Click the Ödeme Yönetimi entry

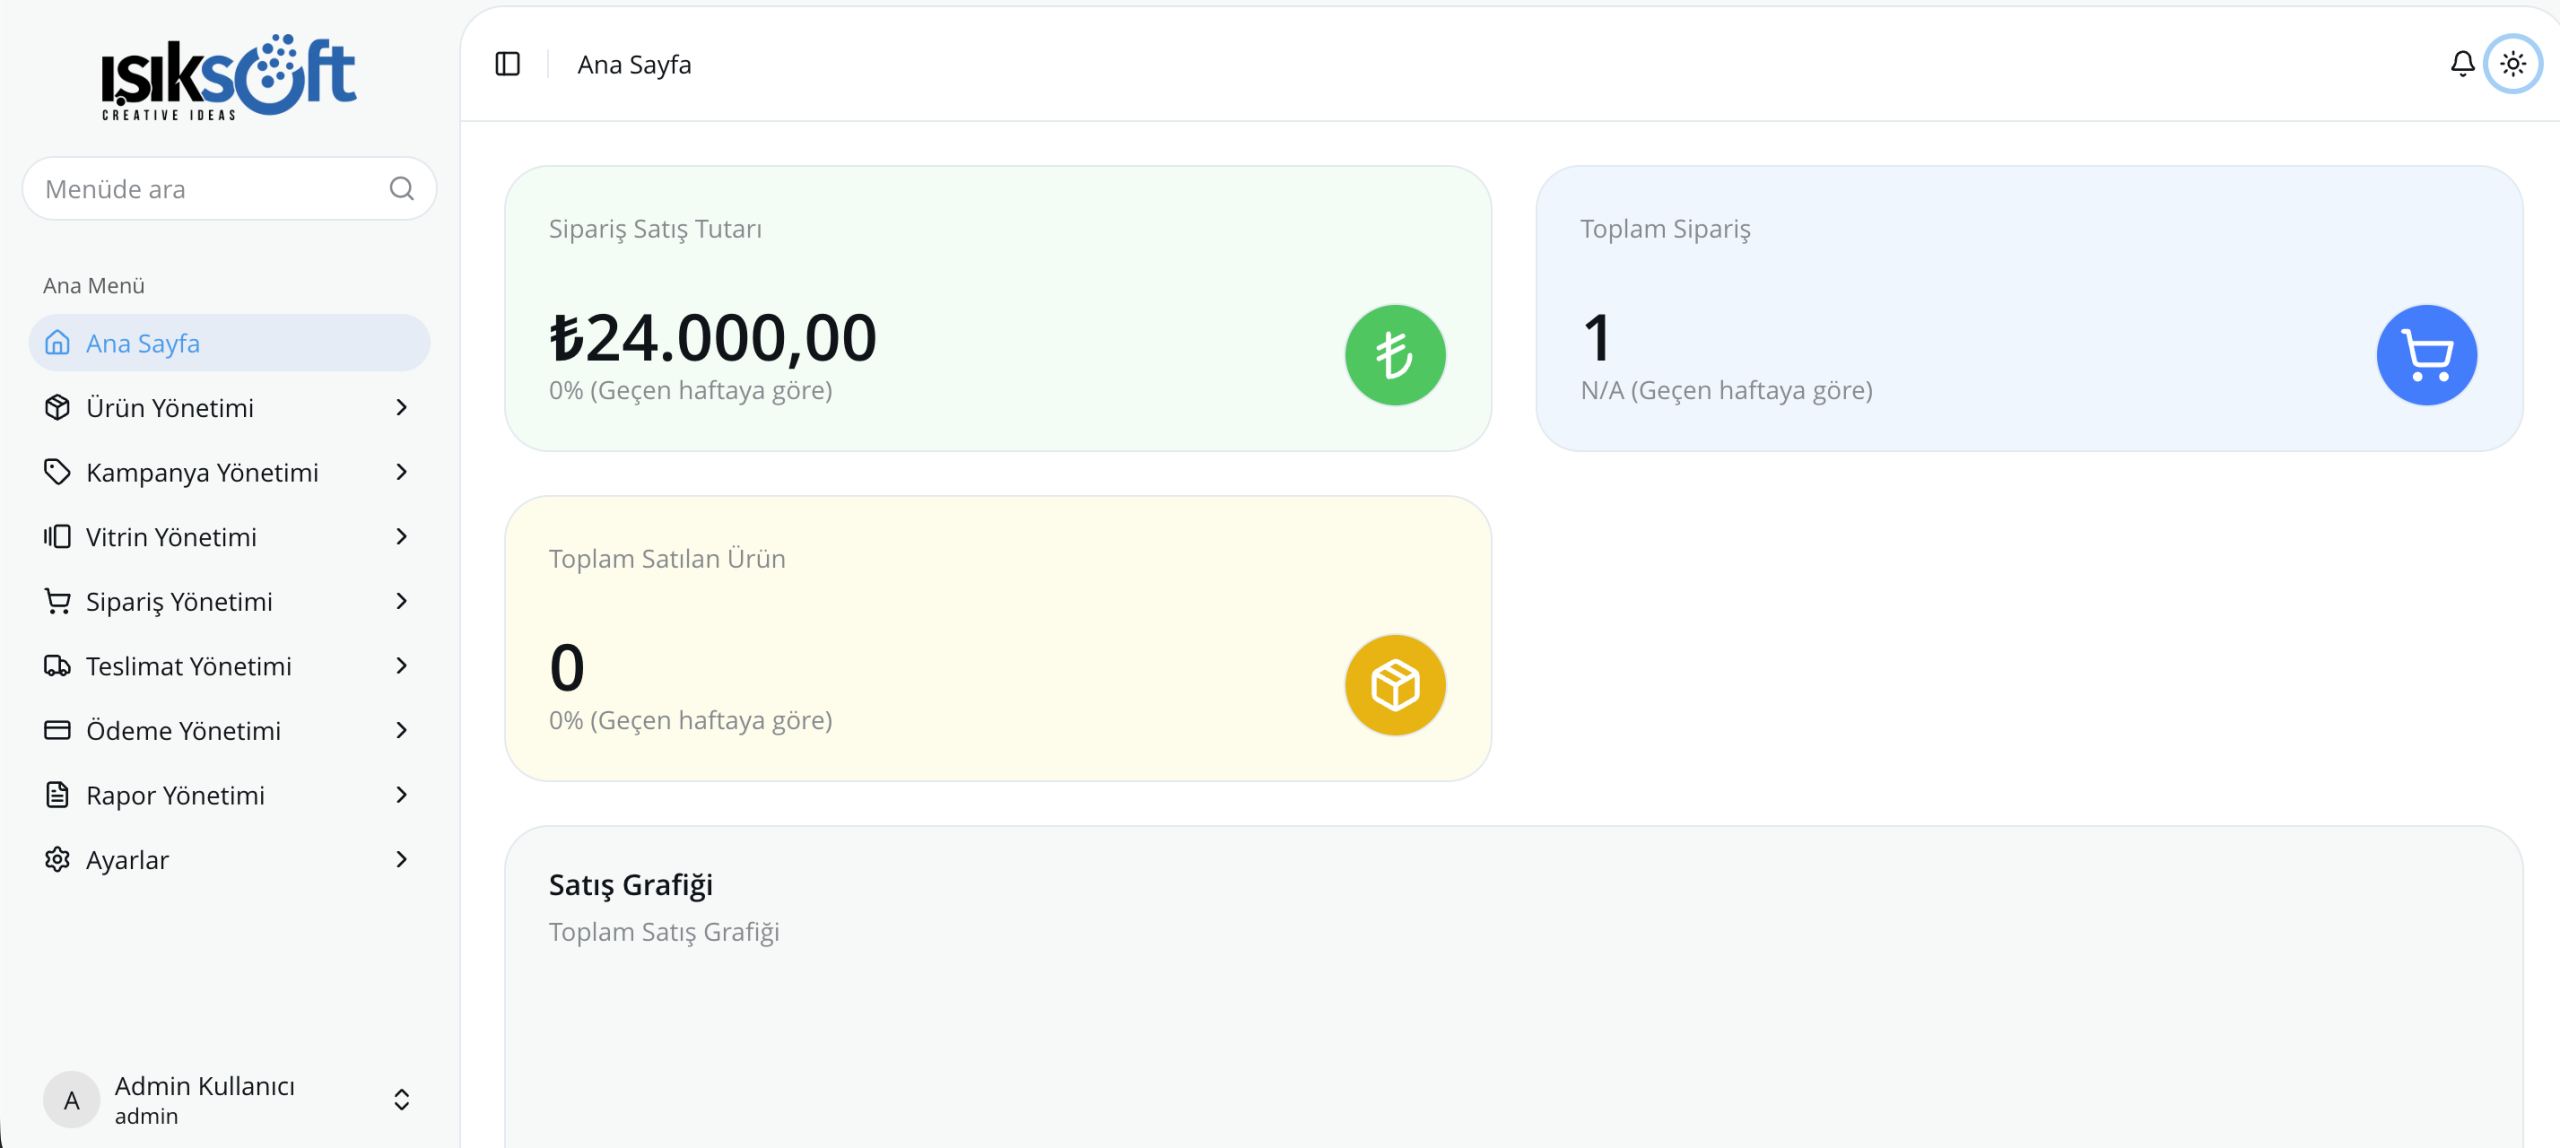183,731
